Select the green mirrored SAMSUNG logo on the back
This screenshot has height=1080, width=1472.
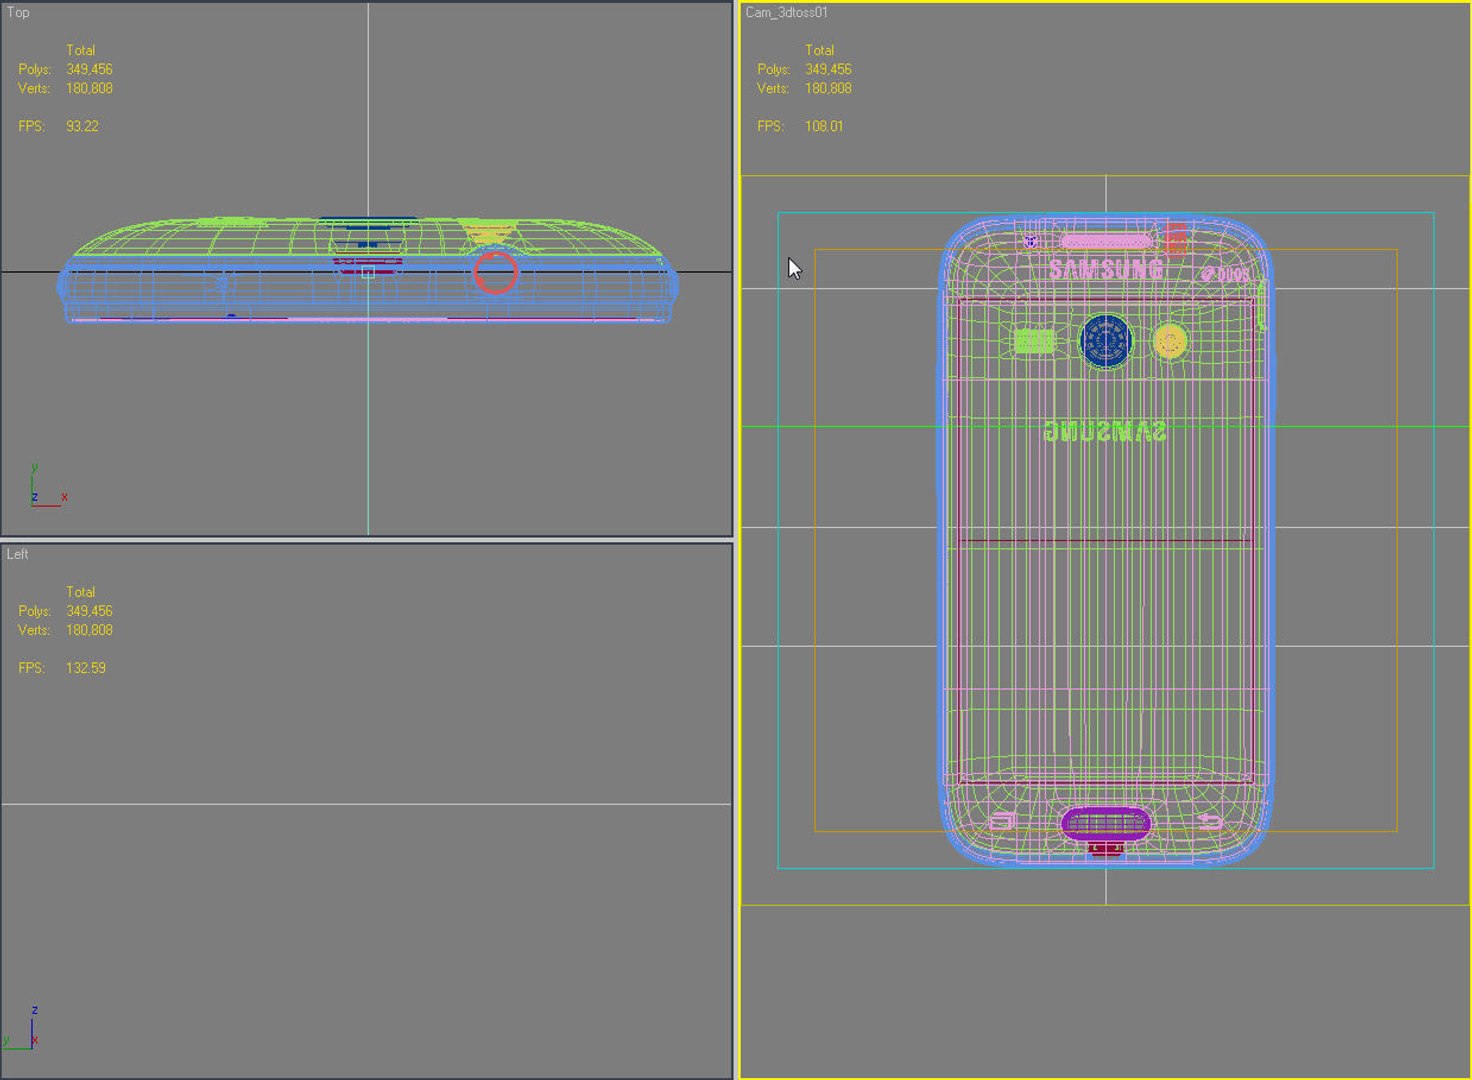pos(1105,431)
